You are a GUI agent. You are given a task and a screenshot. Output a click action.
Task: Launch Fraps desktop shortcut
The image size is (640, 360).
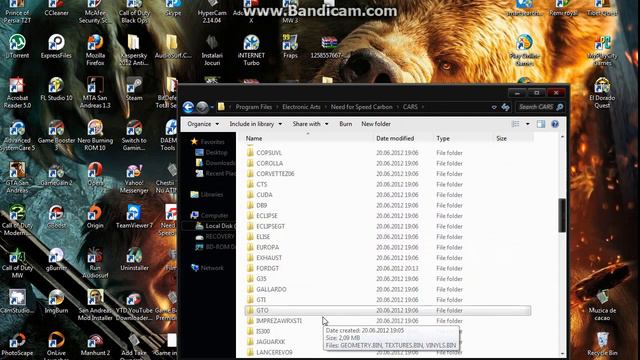click(290, 46)
